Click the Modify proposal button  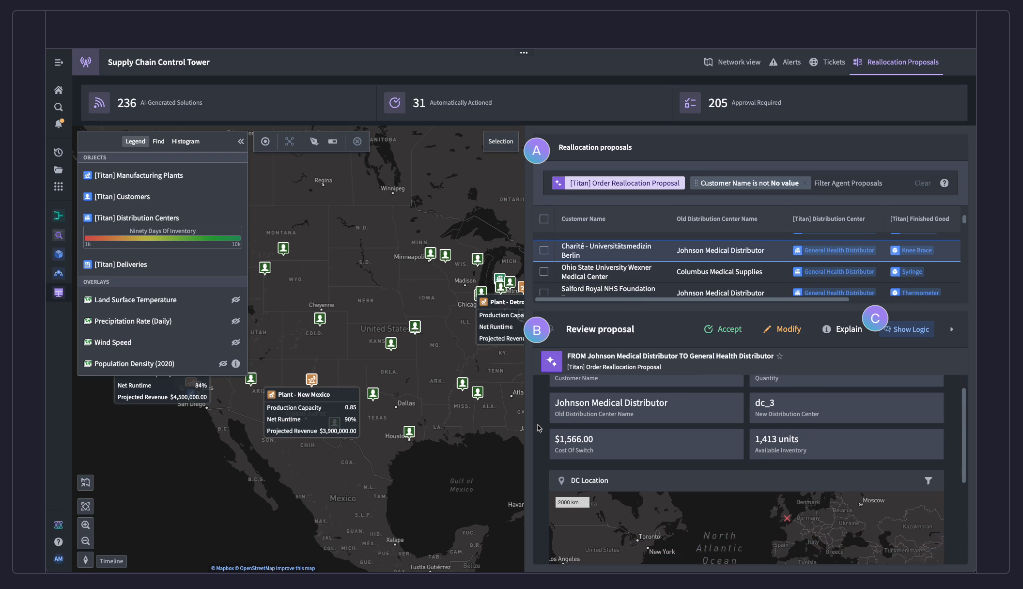tap(782, 329)
